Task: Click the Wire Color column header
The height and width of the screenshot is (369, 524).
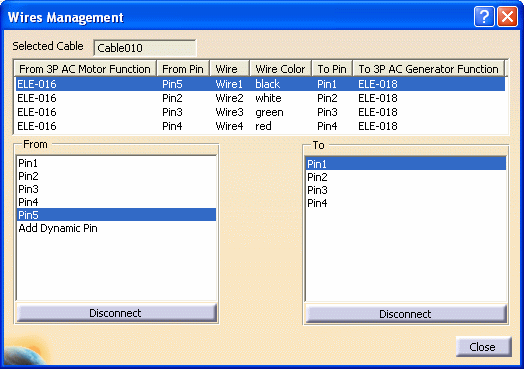Action: pyautogui.click(x=280, y=69)
